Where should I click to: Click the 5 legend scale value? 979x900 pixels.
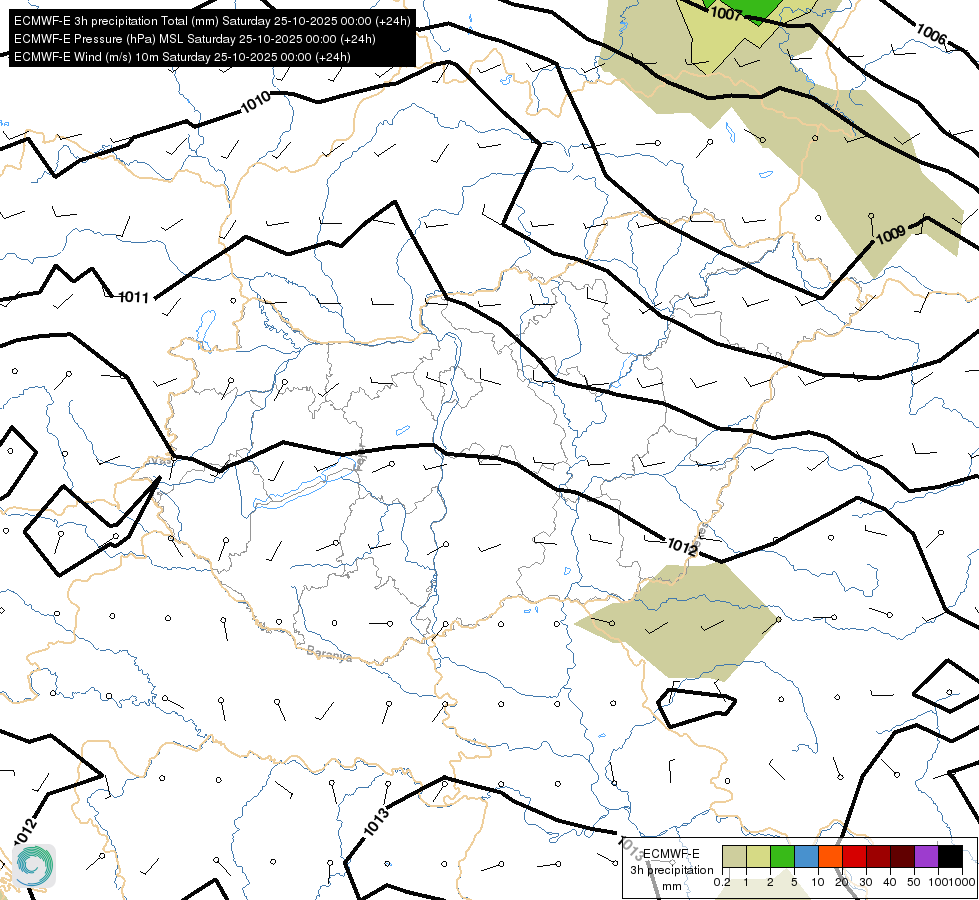794,882
